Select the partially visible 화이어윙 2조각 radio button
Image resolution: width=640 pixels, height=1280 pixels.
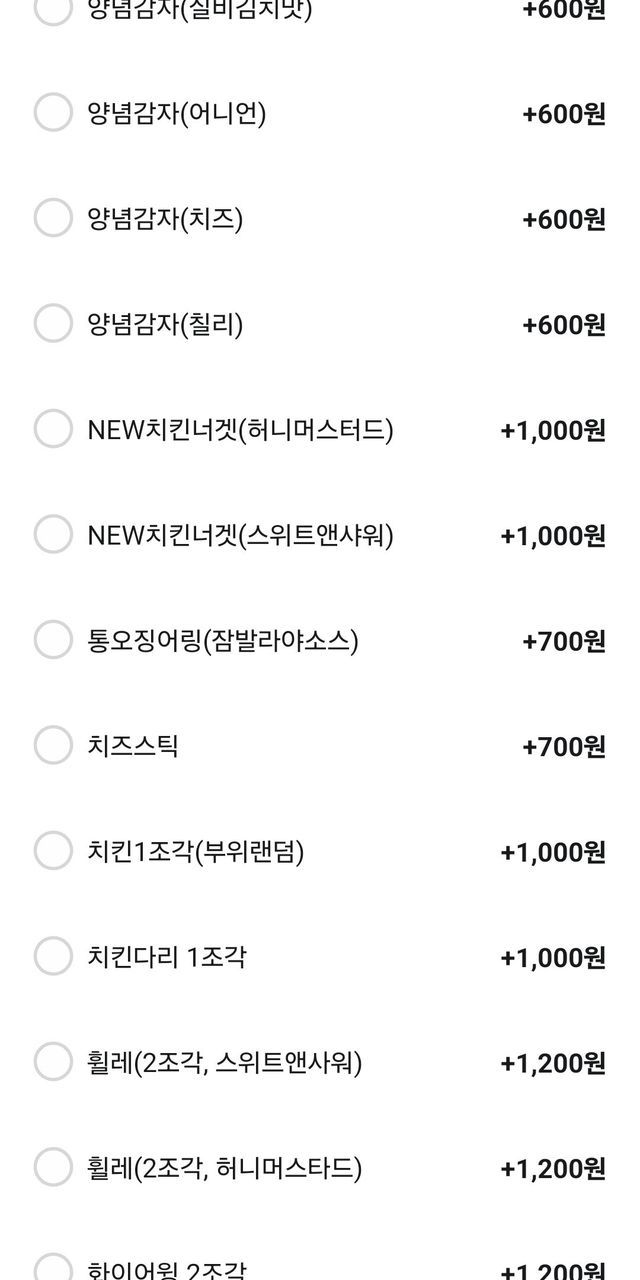(x=53, y=1268)
